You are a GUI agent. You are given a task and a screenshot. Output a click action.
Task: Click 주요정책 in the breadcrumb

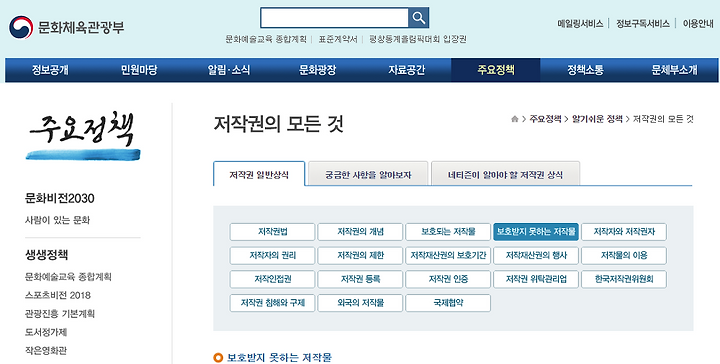coord(546,119)
